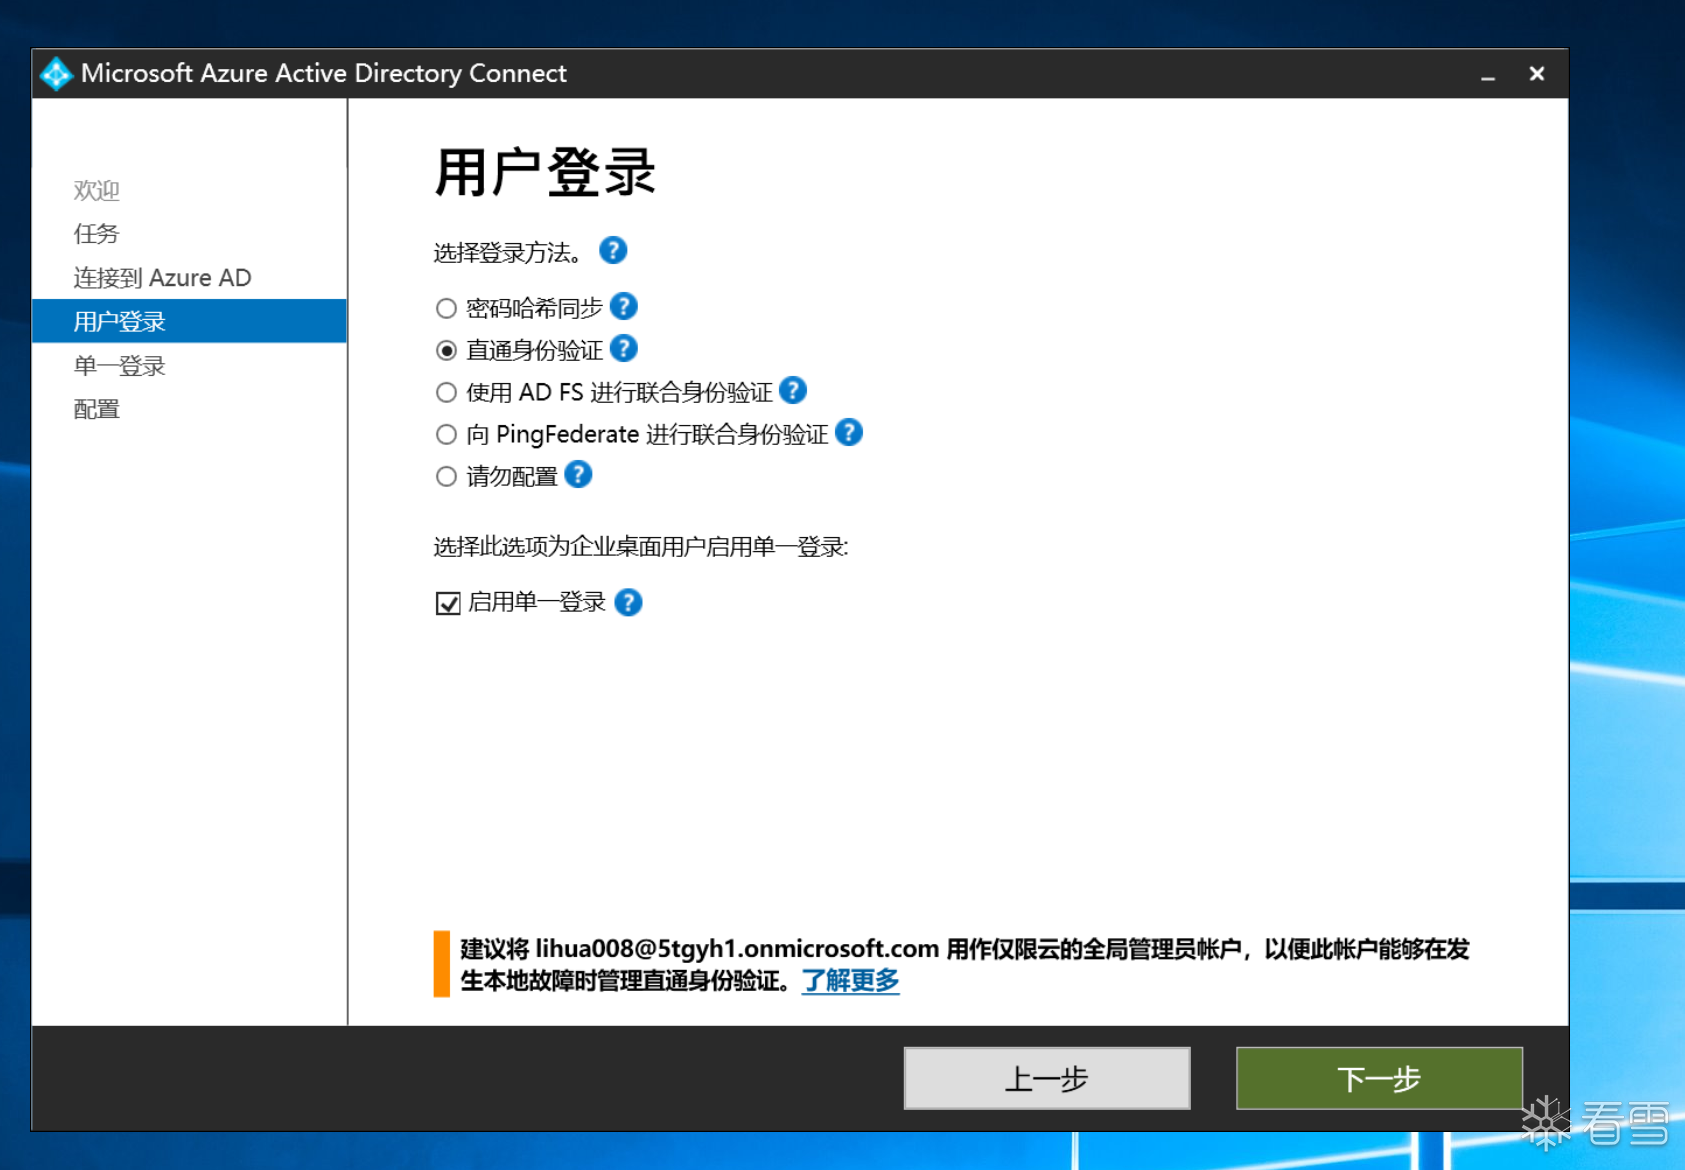Click the 上一步 button

pos(1047,1078)
